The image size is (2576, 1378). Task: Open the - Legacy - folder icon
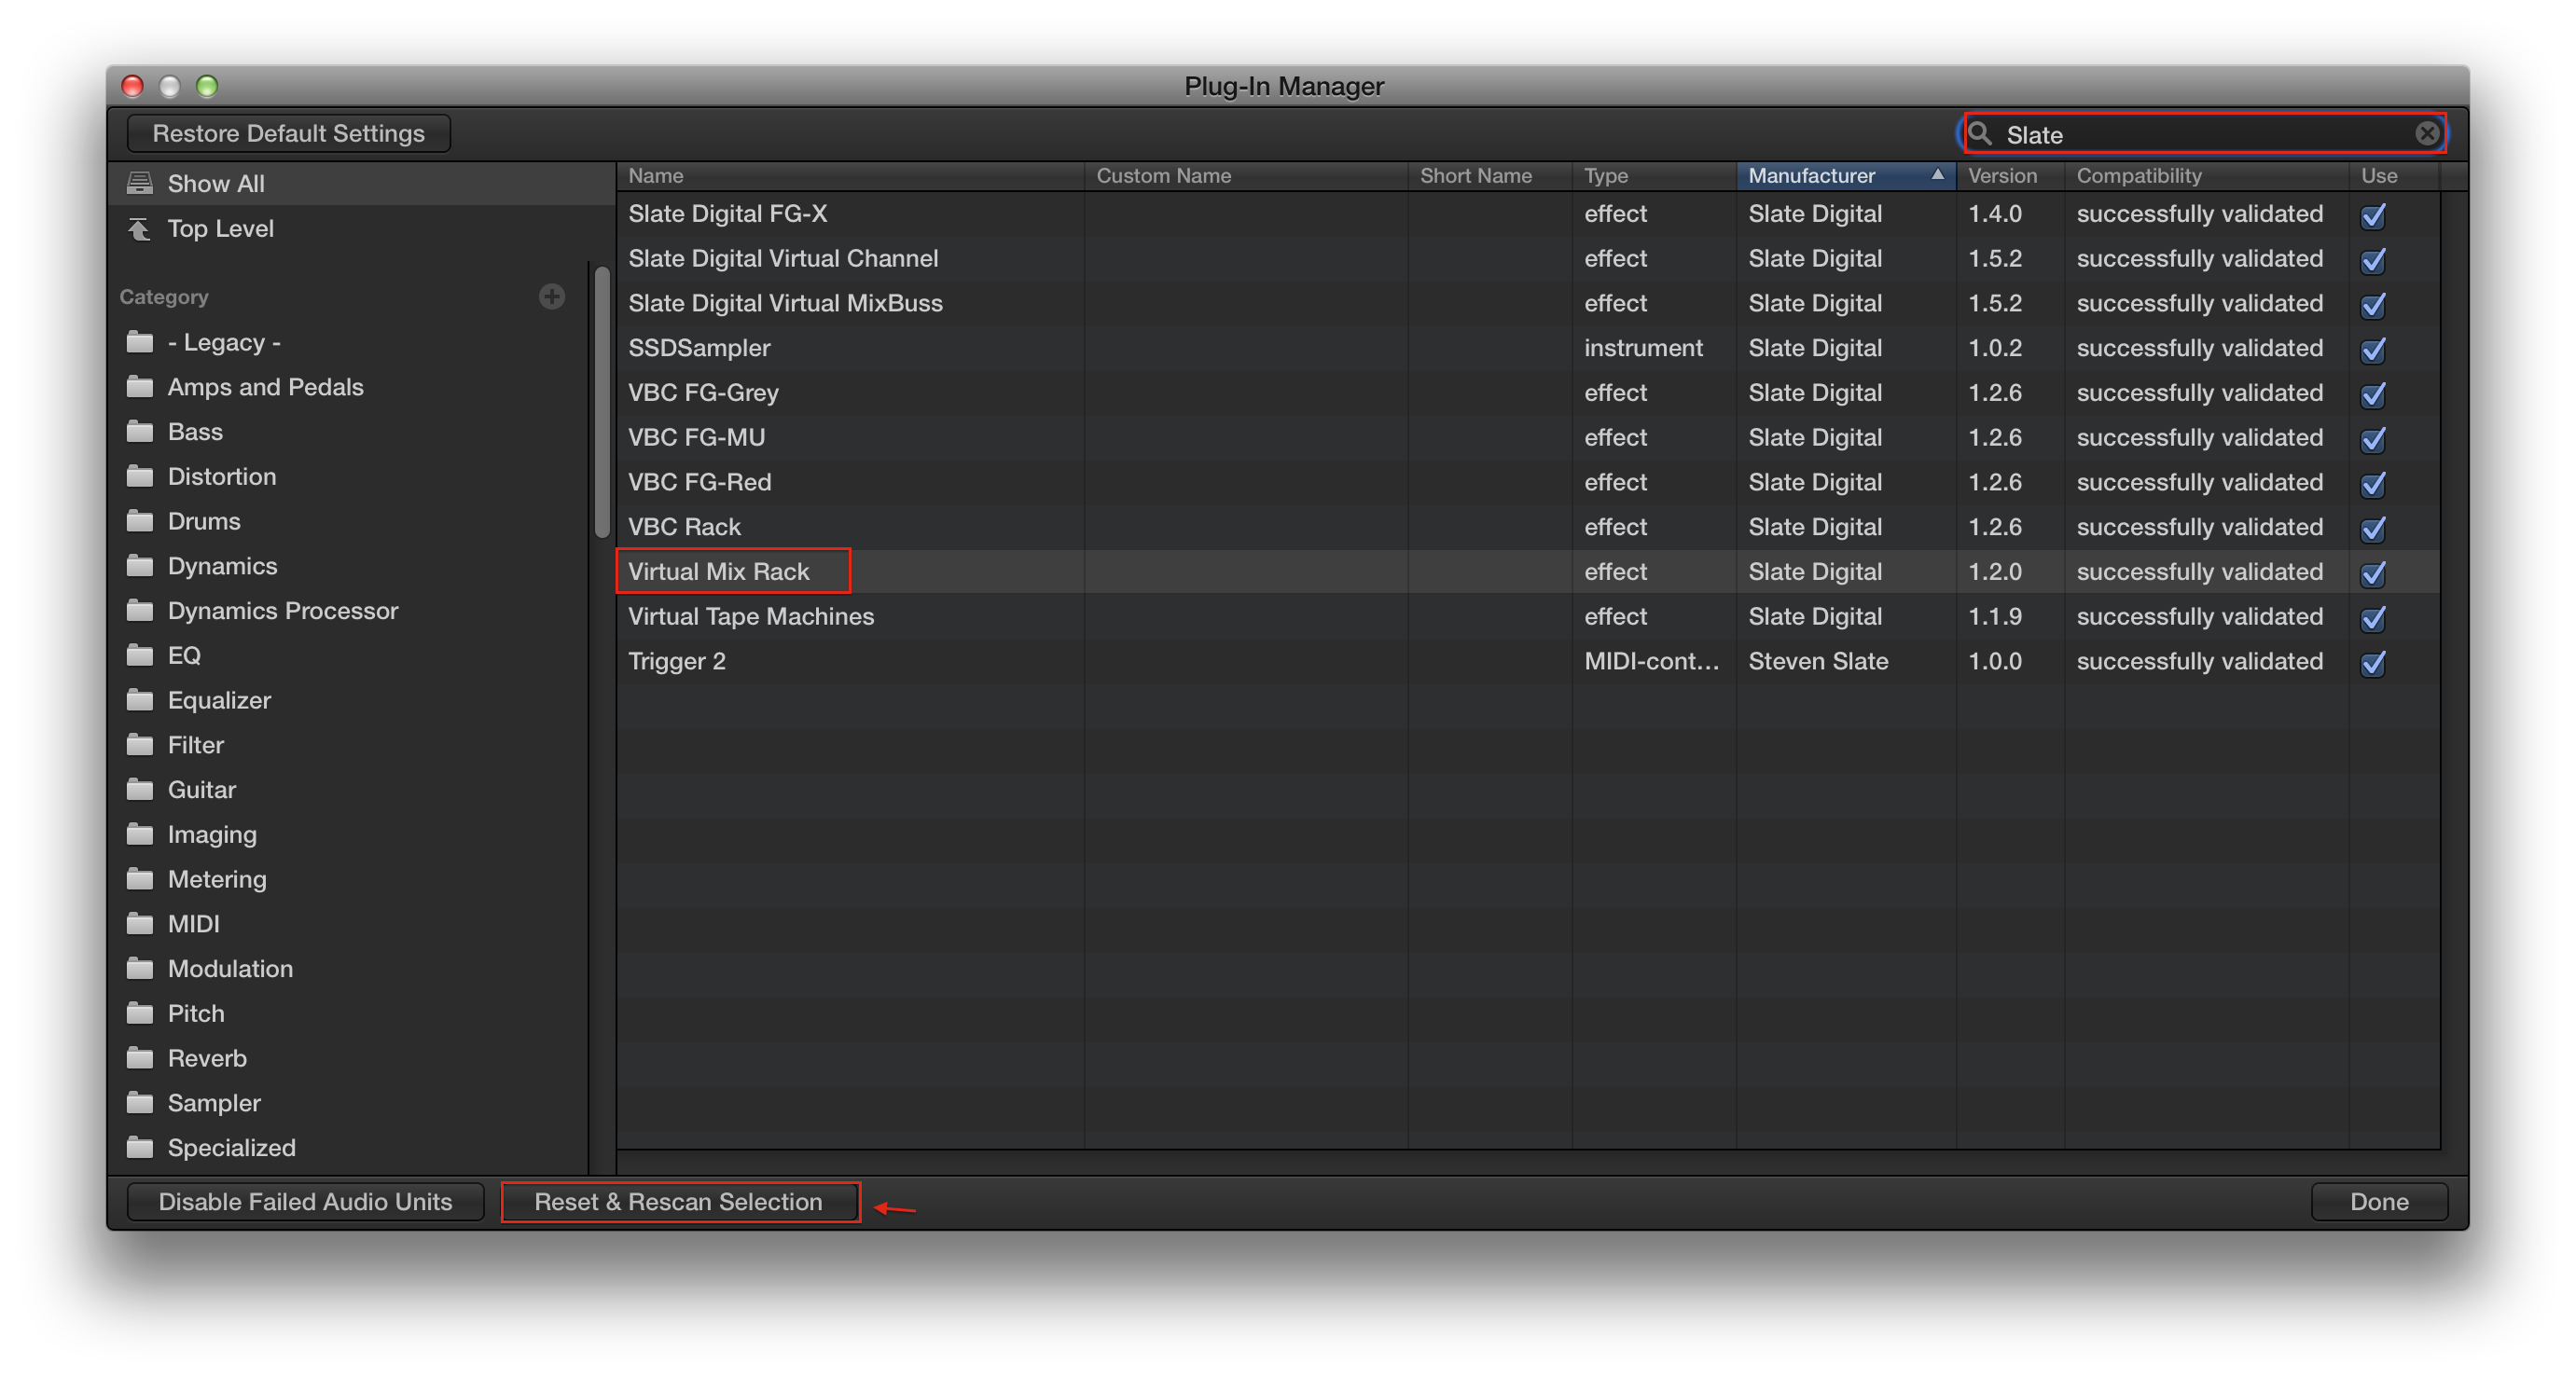[x=140, y=343]
